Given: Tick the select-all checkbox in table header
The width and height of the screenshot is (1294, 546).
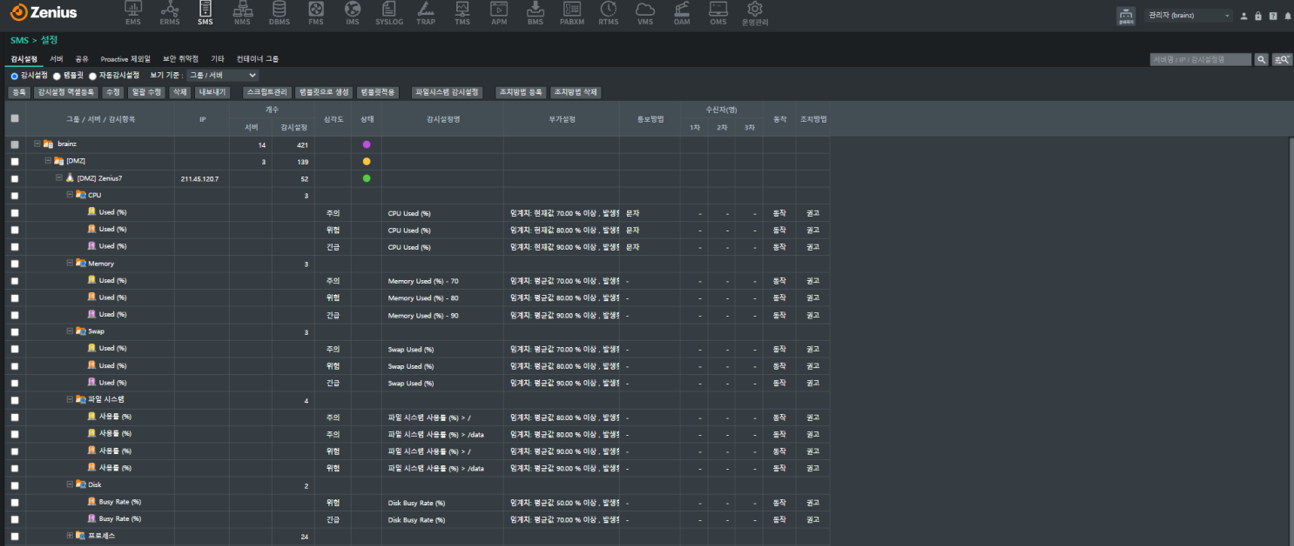Looking at the screenshot, I should pos(14,118).
